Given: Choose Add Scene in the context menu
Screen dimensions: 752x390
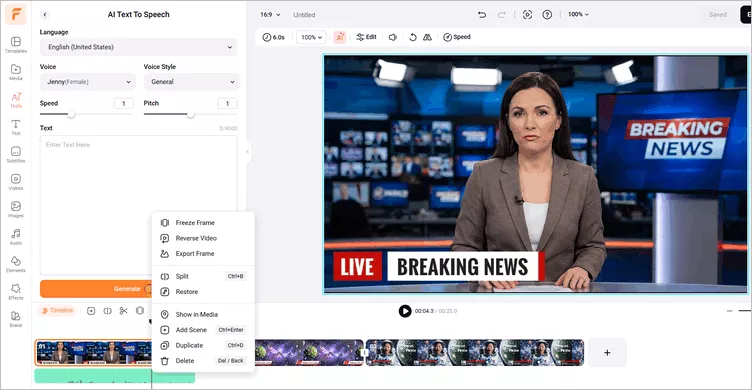Looking at the screenshot, I should tap(203, 330).
